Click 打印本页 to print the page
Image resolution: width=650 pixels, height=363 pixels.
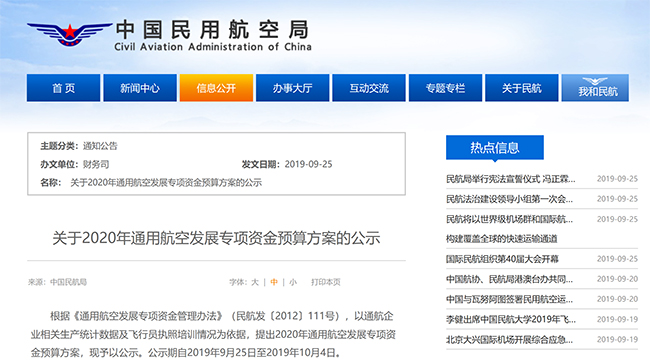coord(326,282)
